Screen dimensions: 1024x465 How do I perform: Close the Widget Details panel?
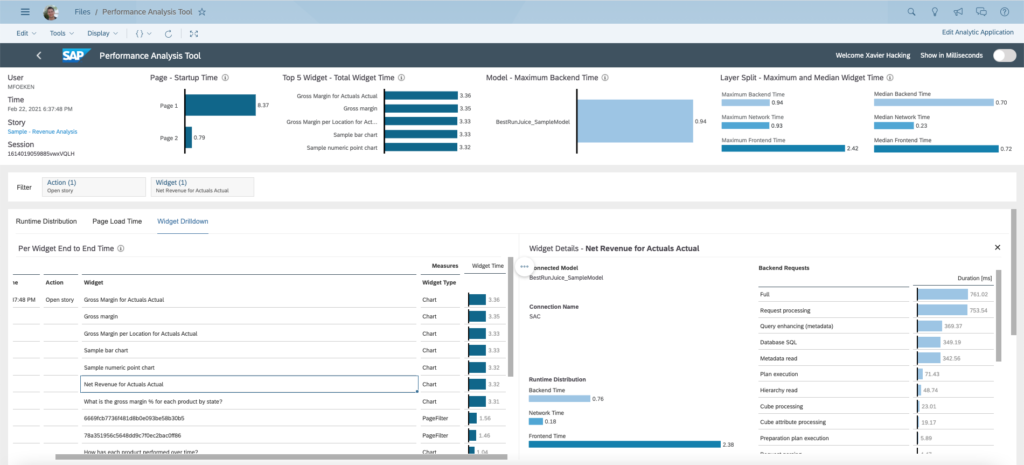(997, 248)
